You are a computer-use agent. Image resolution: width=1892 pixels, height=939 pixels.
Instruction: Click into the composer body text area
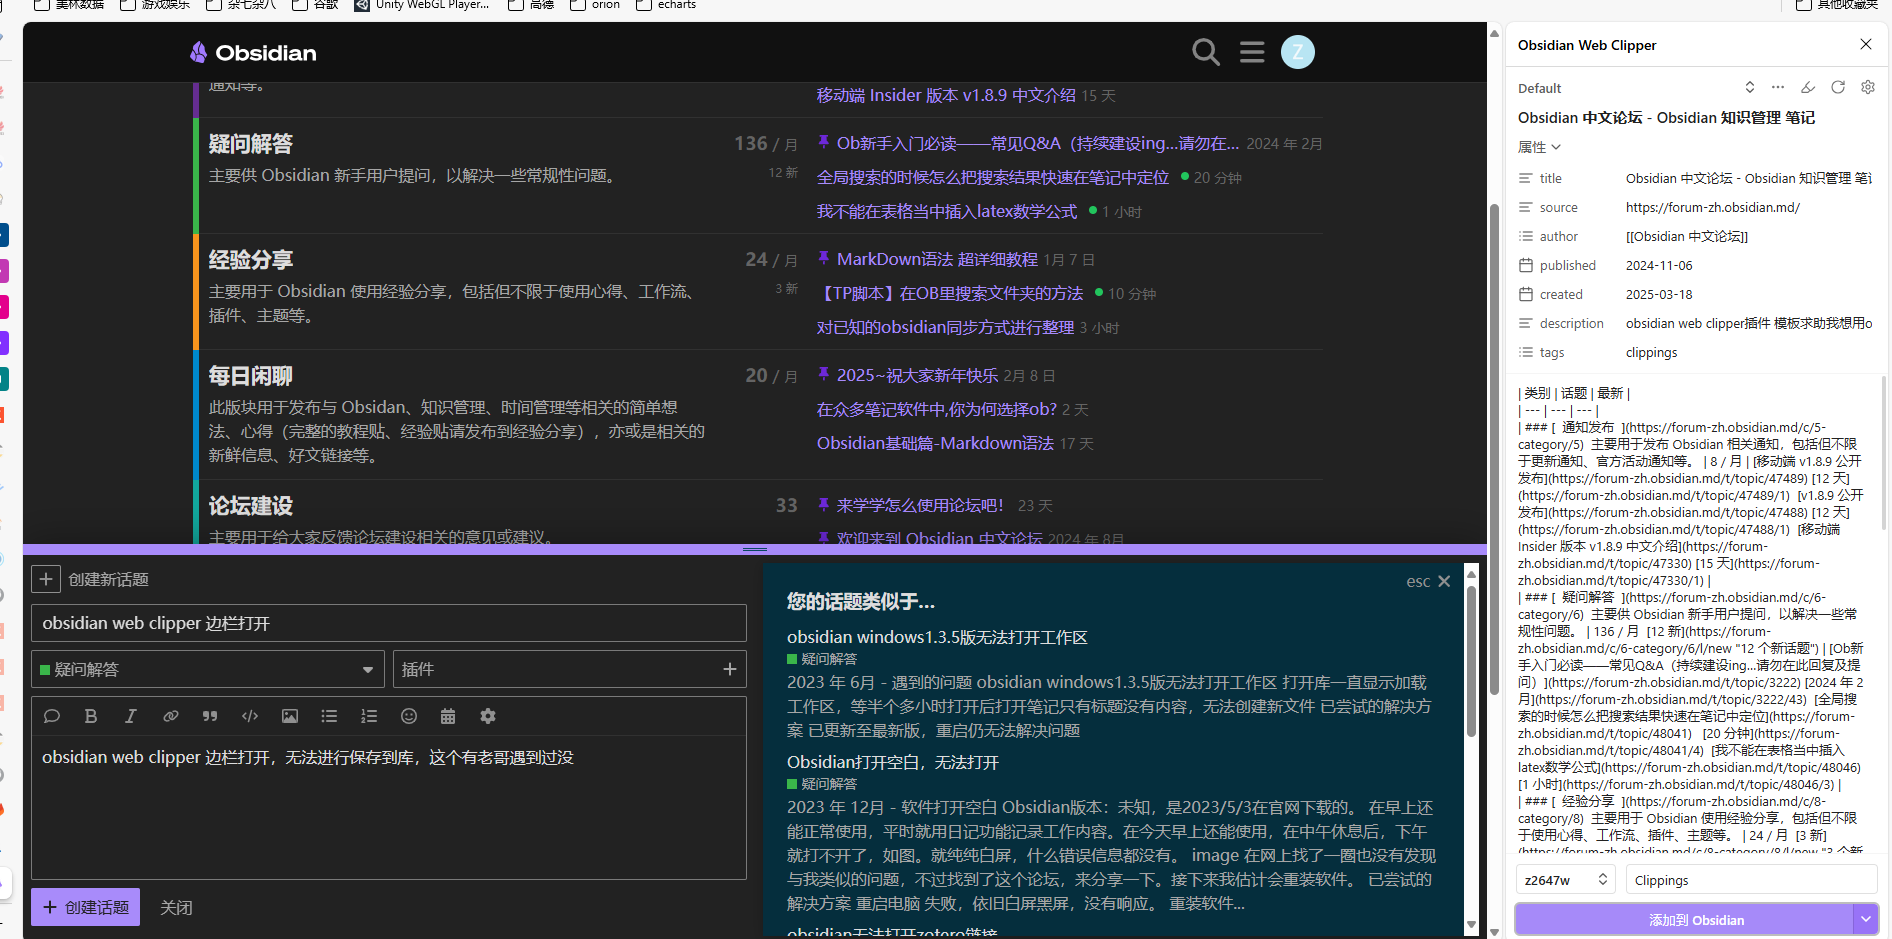(389, 807)
